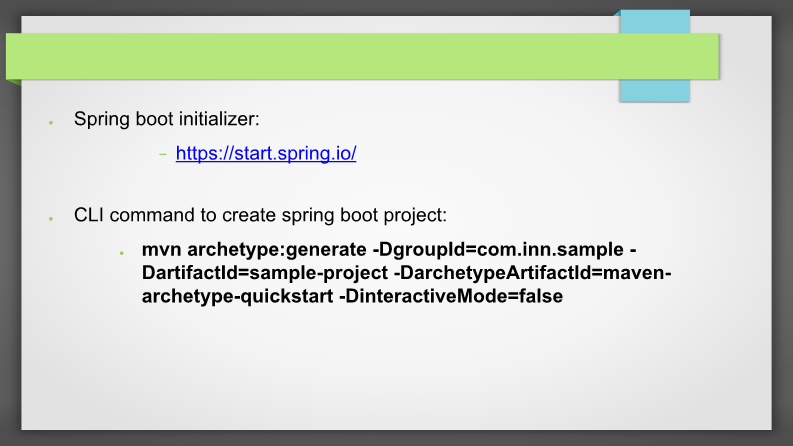Click green bullet beside CLI command line
This screenshot has width=793, height=446.
pos(51,218)
